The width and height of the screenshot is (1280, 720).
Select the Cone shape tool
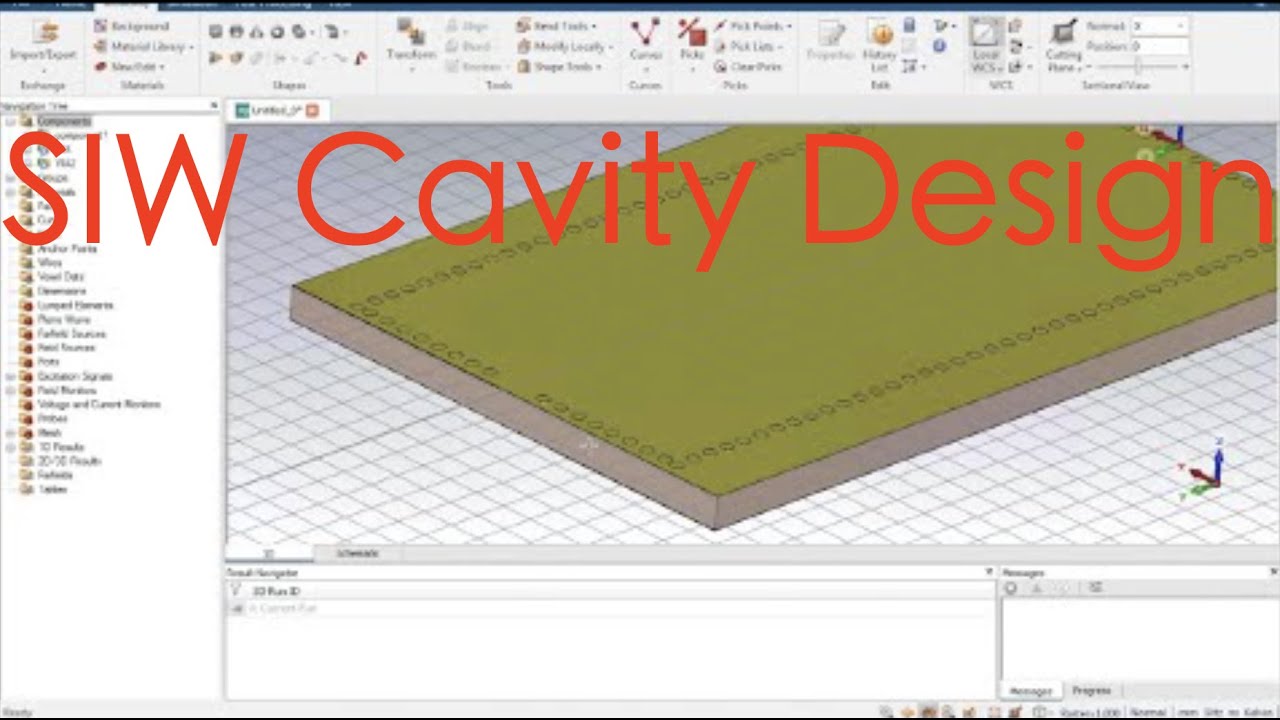[257, 31]
